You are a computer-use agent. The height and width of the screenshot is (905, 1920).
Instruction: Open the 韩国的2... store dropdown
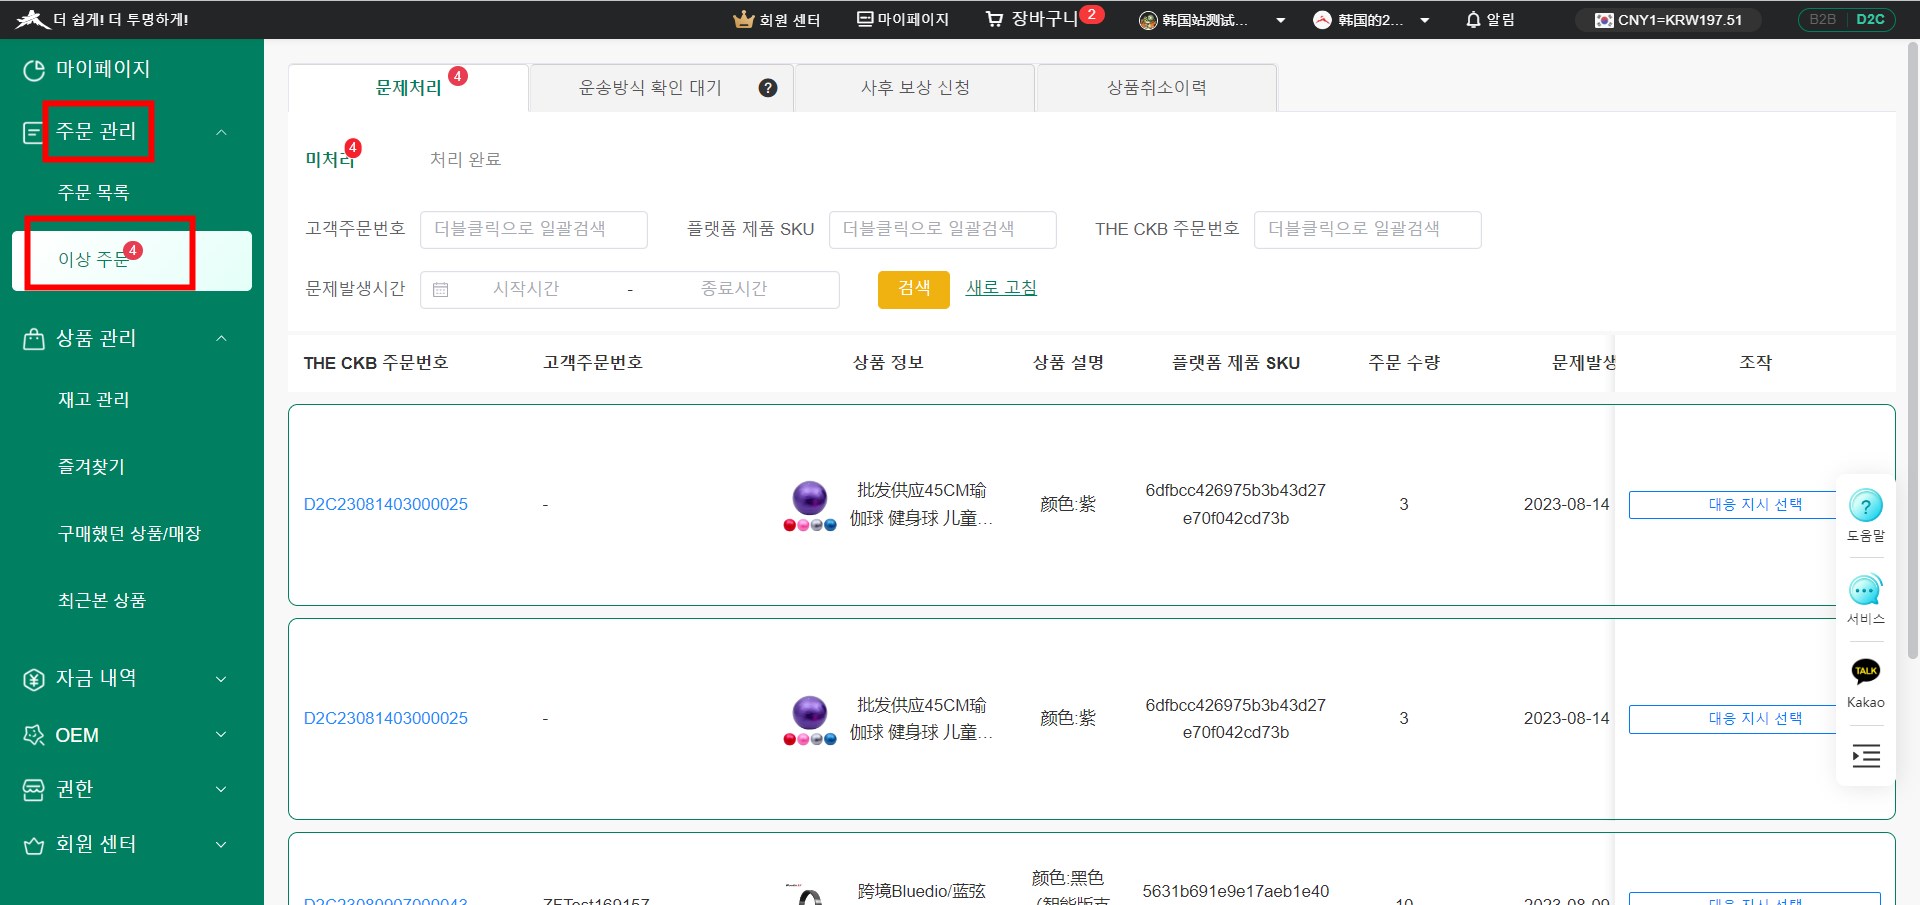(x=1371, y=20)
